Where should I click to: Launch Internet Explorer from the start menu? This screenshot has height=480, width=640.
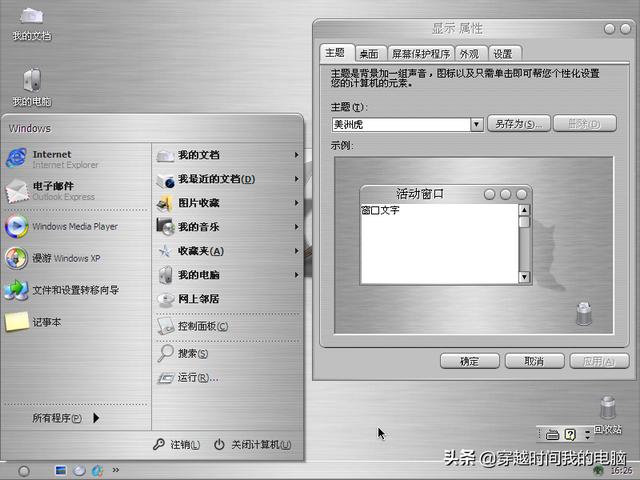(x=76, y=159)
